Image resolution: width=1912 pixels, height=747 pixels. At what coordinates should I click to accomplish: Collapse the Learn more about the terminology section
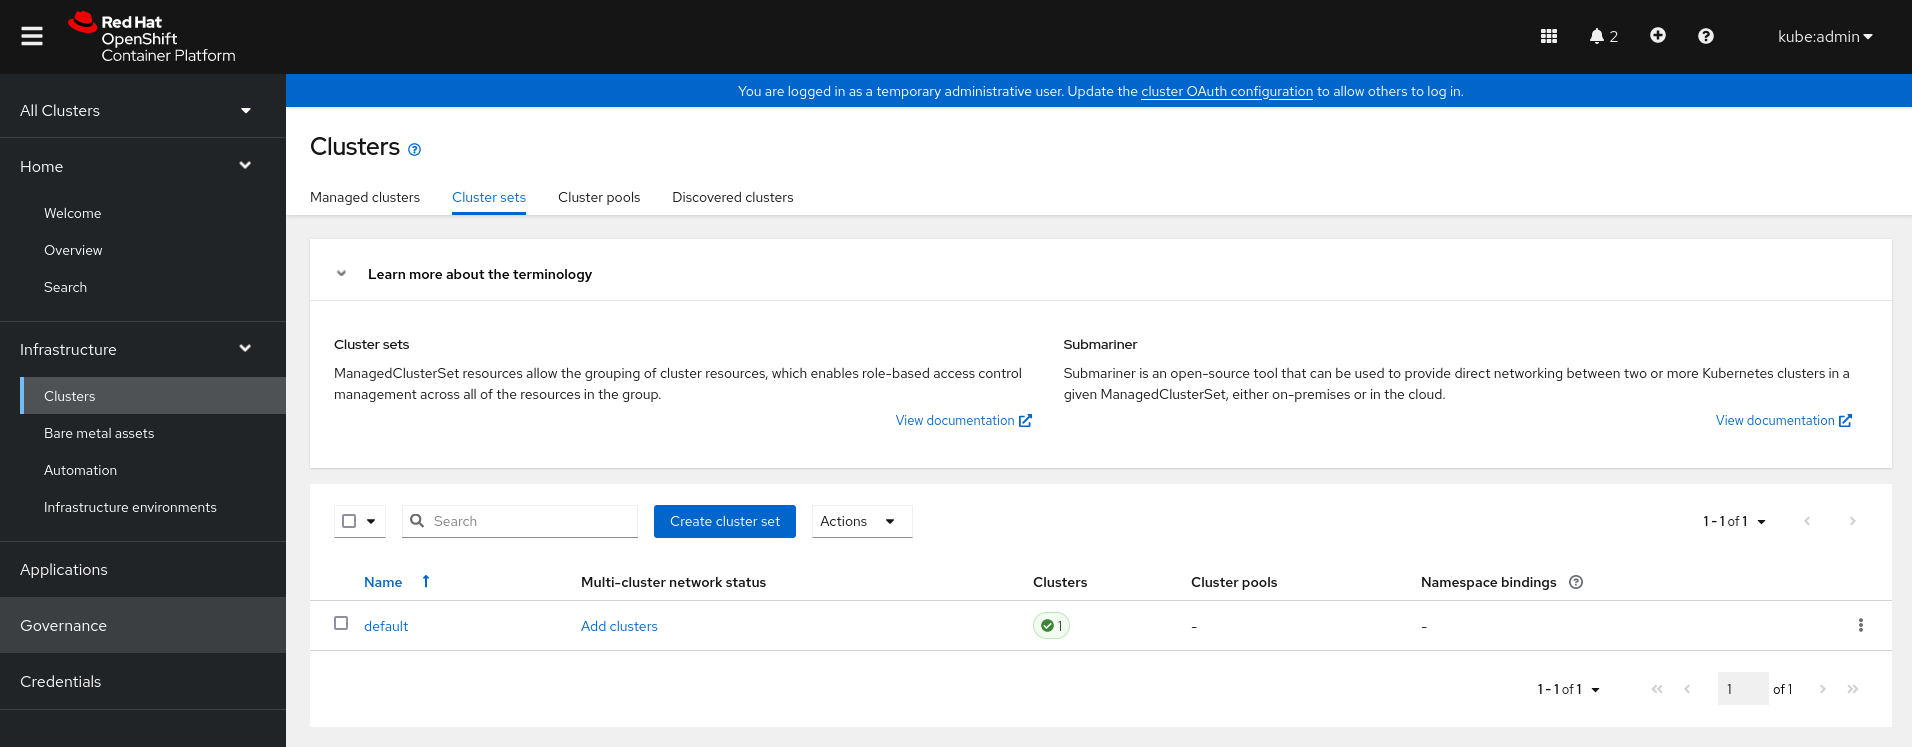click(341, 274)
